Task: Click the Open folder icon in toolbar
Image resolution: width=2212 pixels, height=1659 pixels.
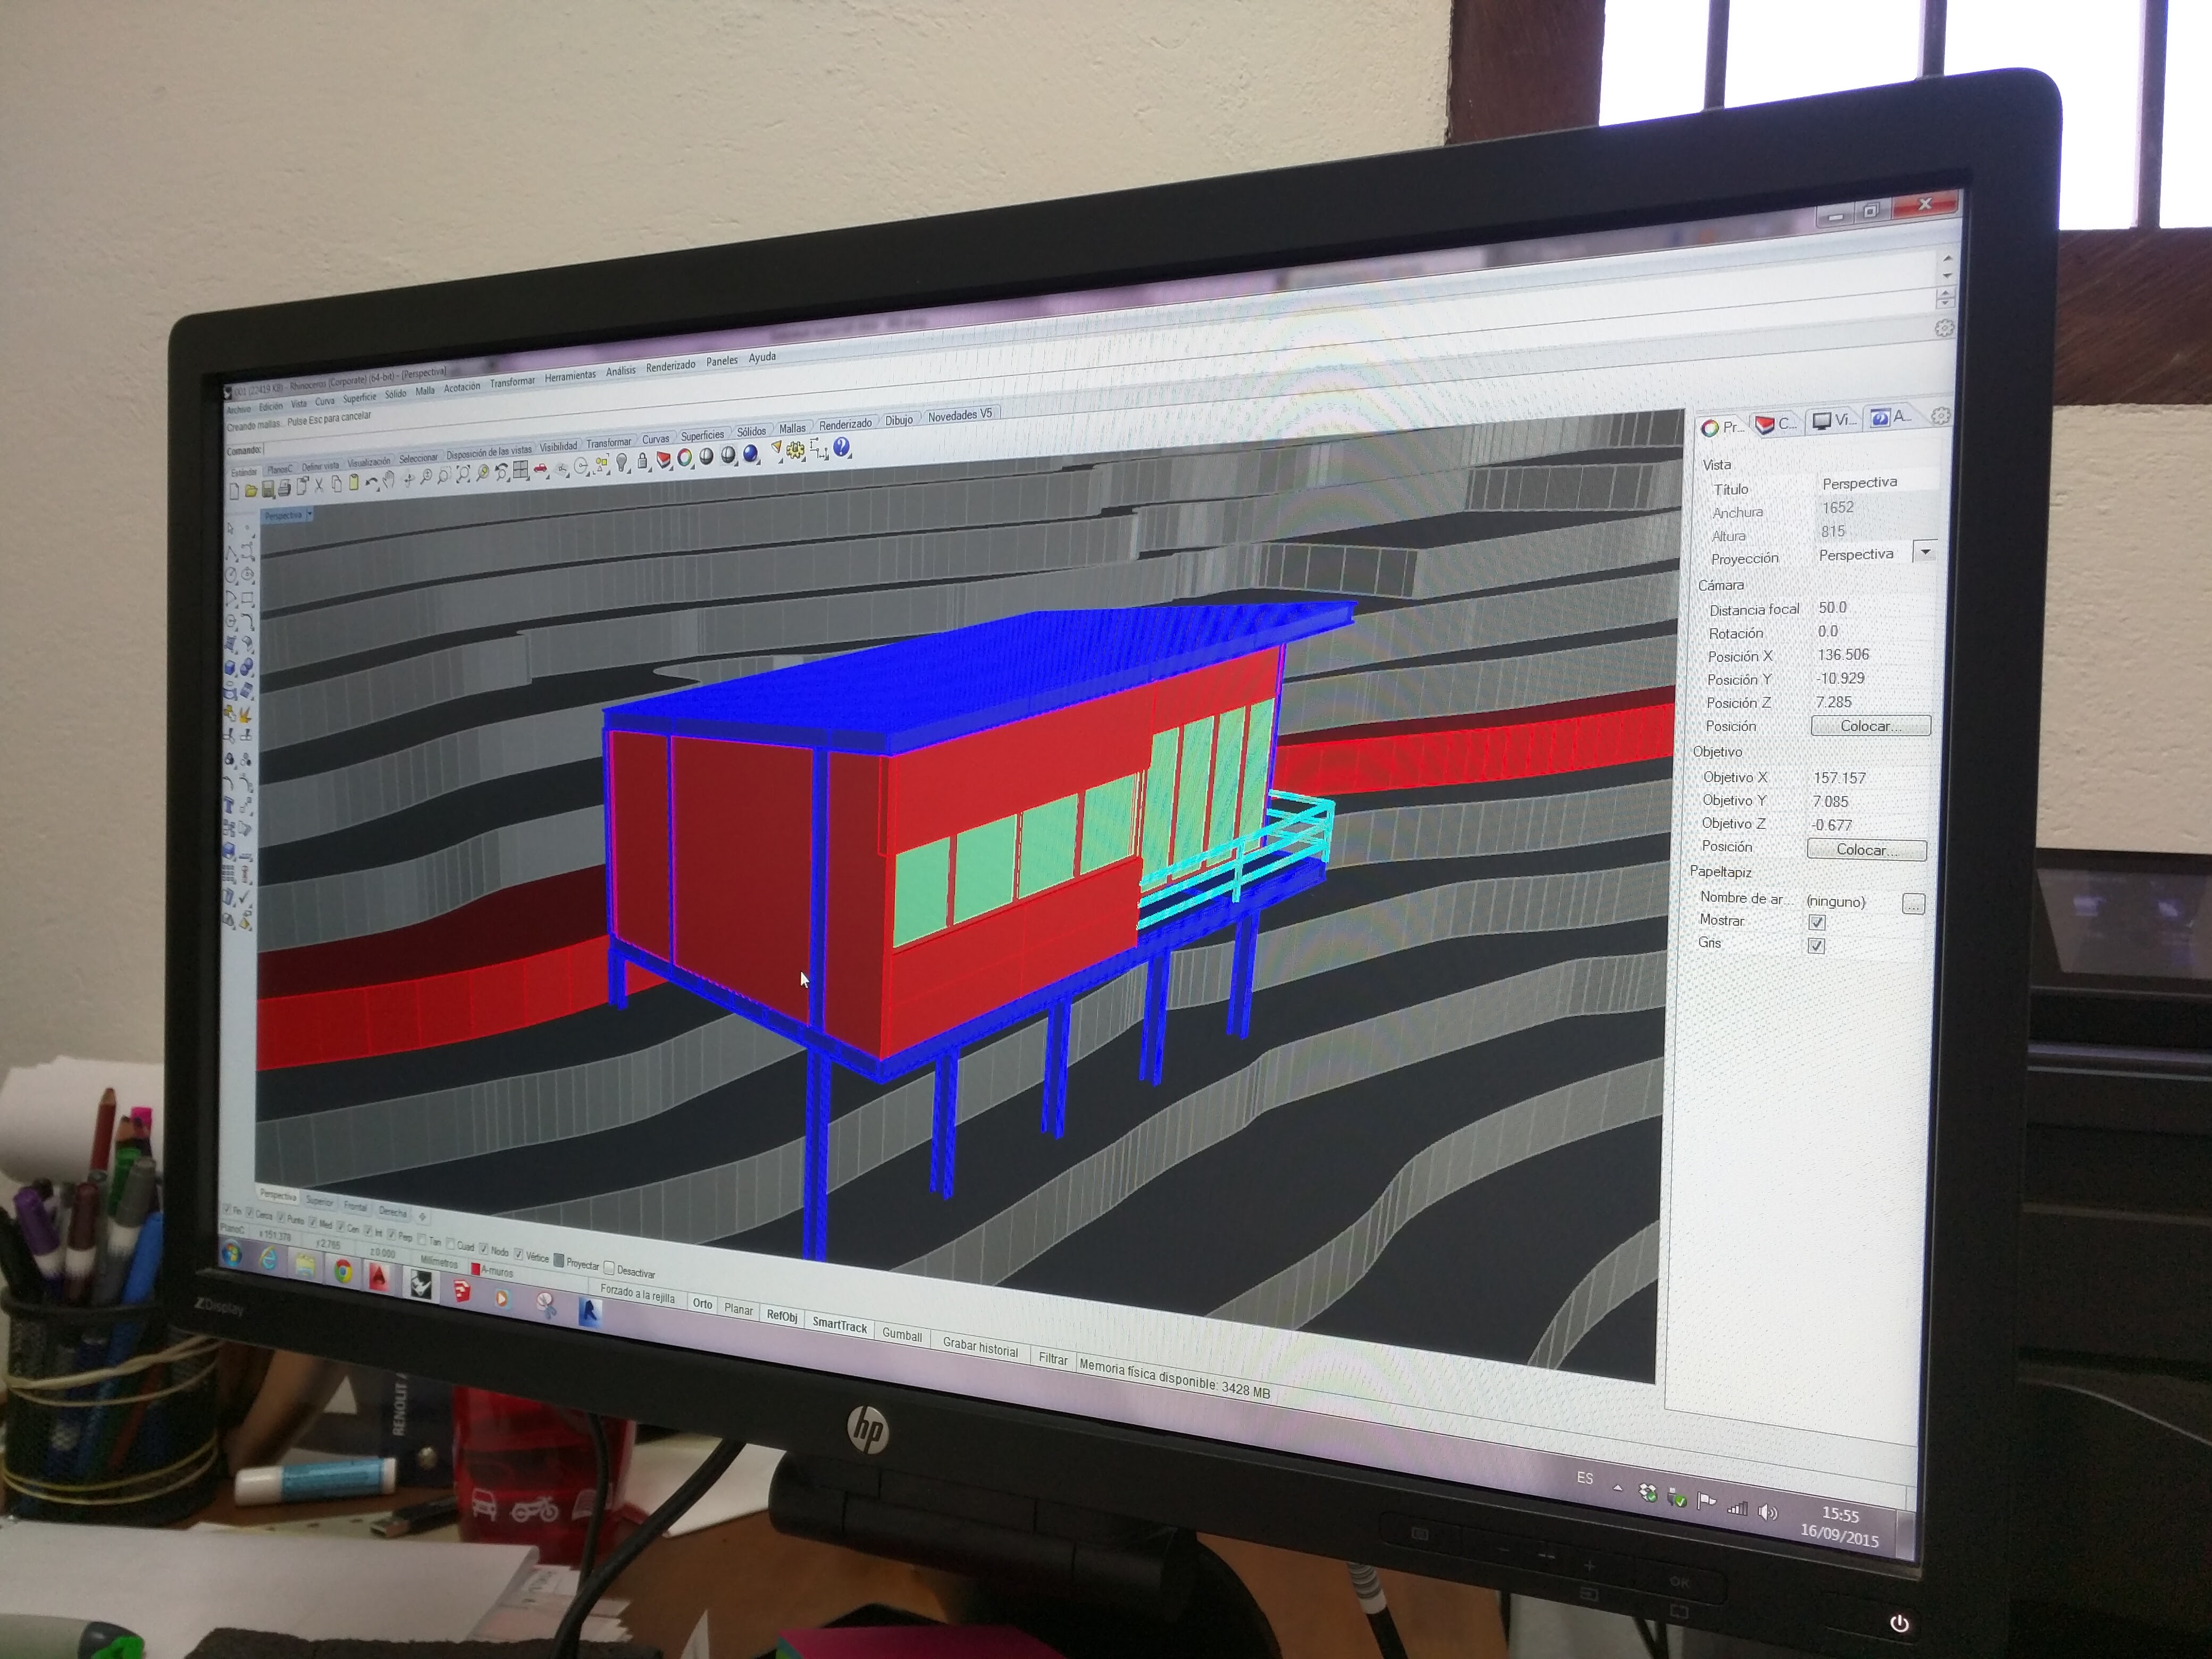Action: (251, 491)
